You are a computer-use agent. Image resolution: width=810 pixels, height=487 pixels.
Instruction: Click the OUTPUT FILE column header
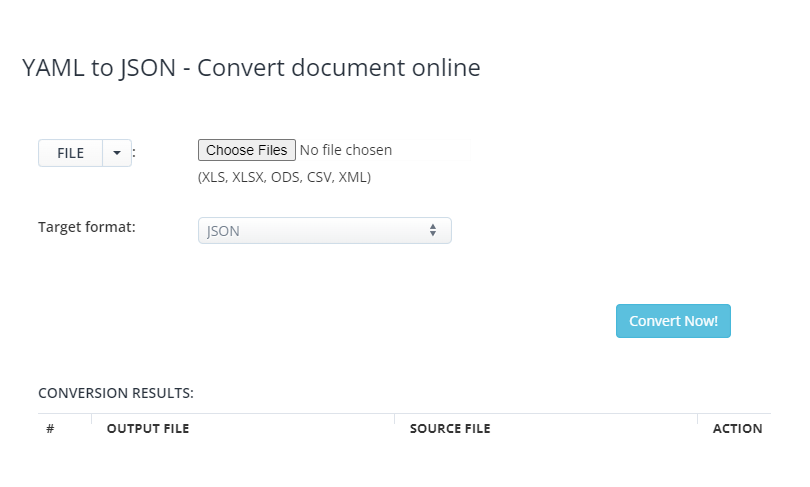tap(148, 429)
